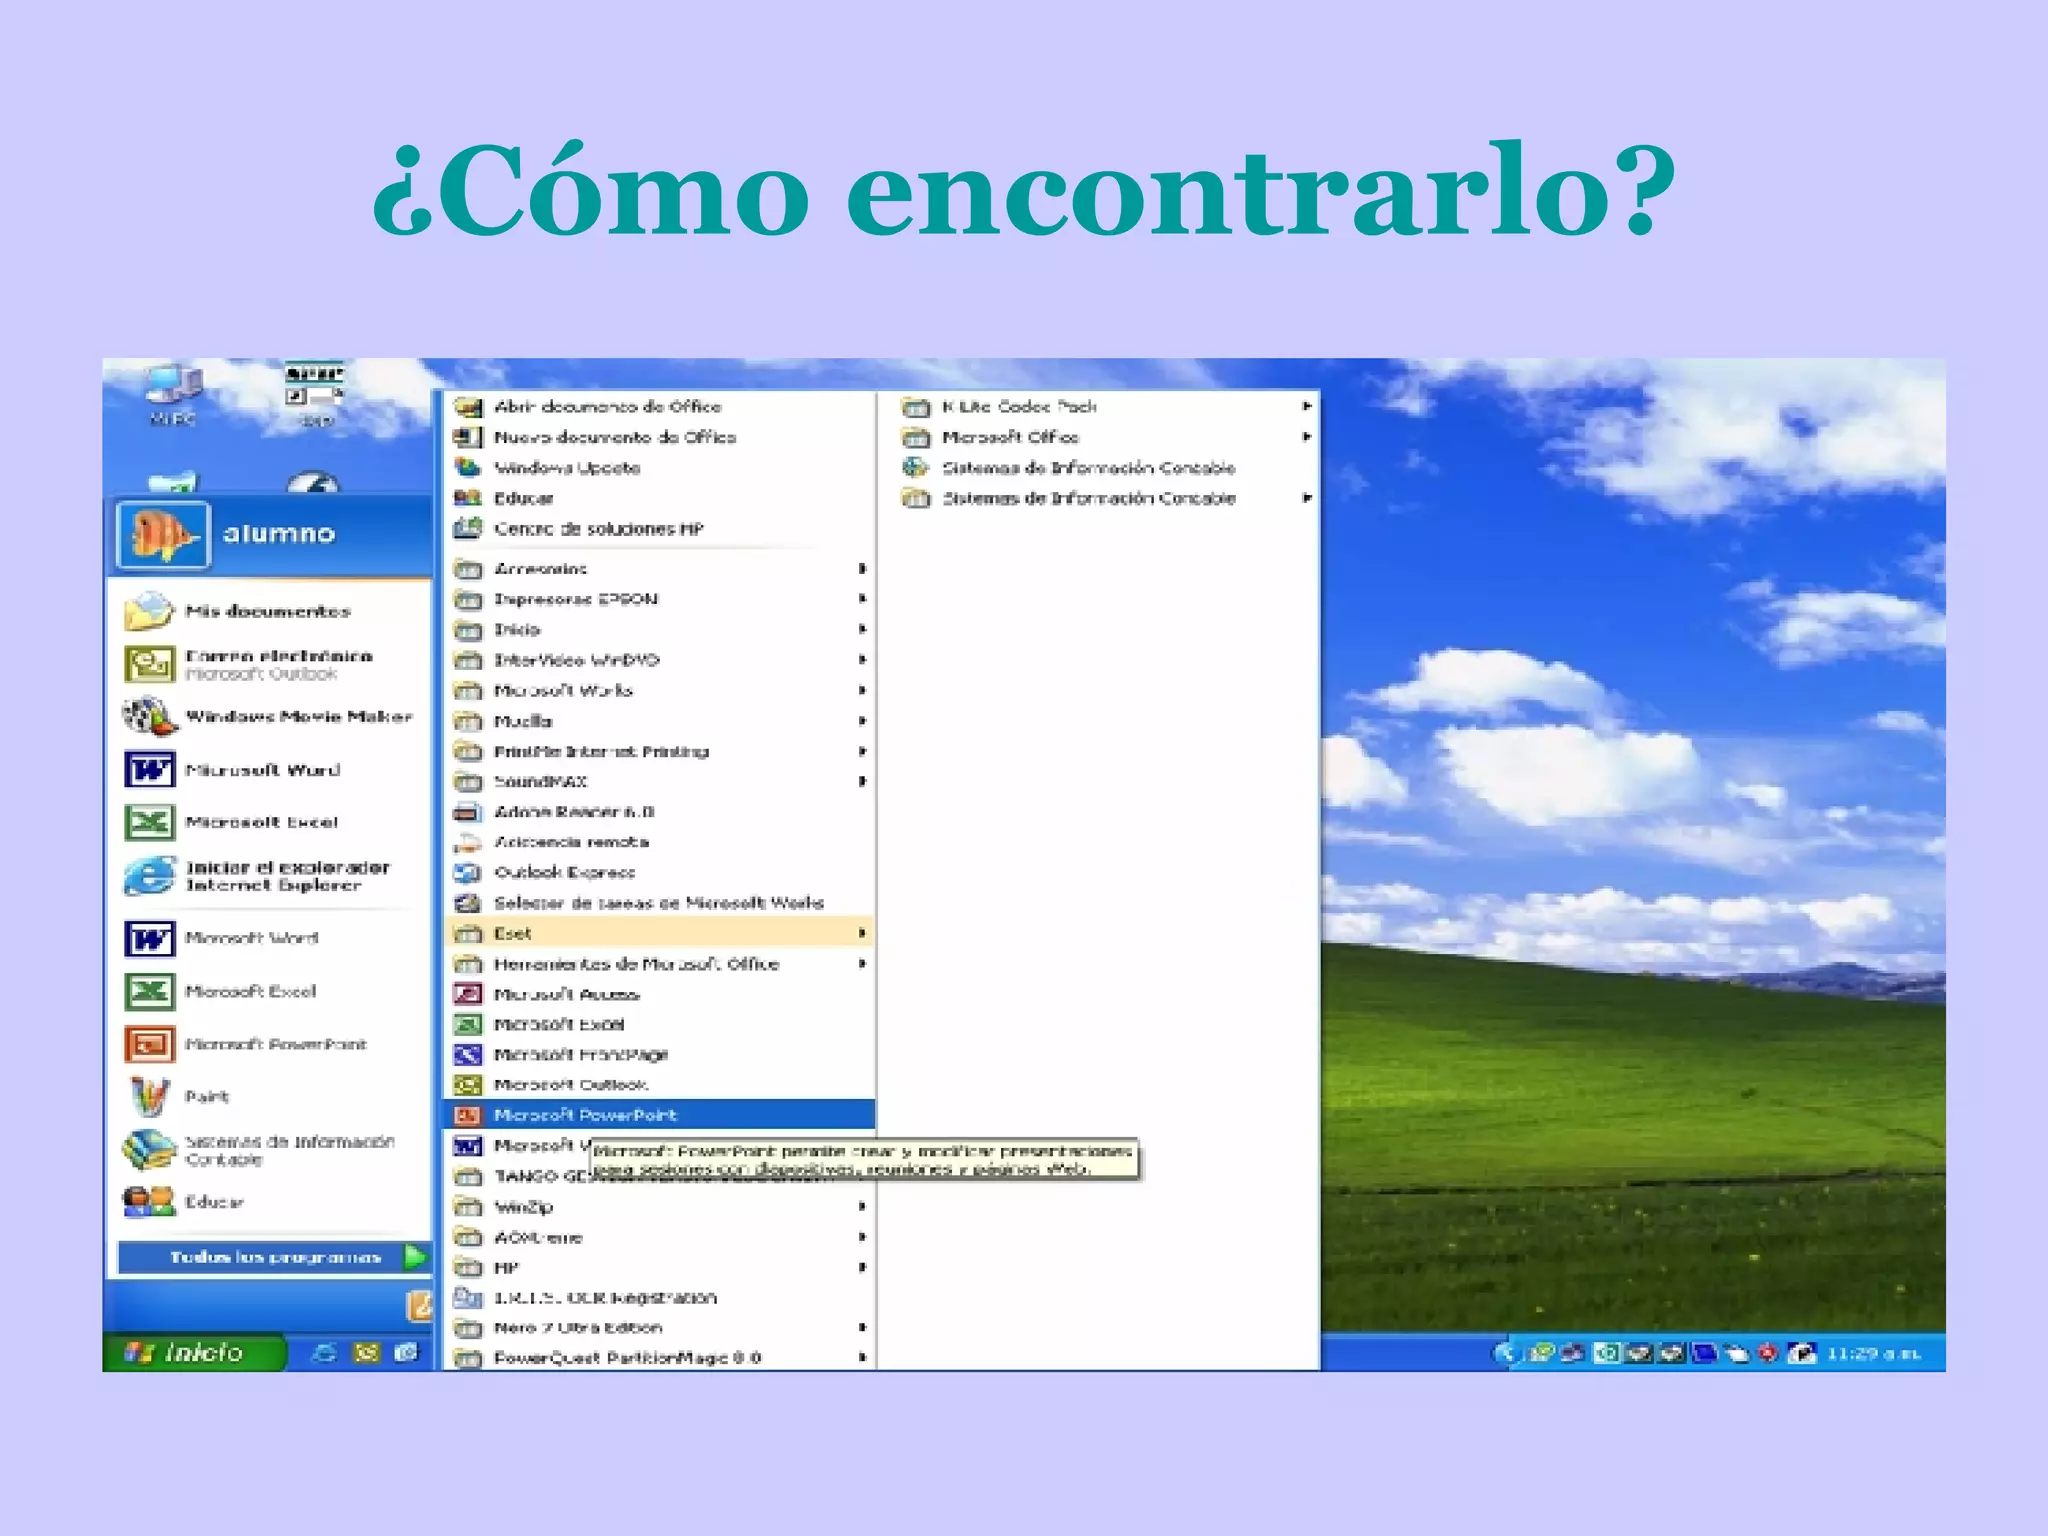This screenshot has height=1536, width=2048.
Task: Expand the InterVideo WinDVD submenu arrow
Action: click(862, 659)
